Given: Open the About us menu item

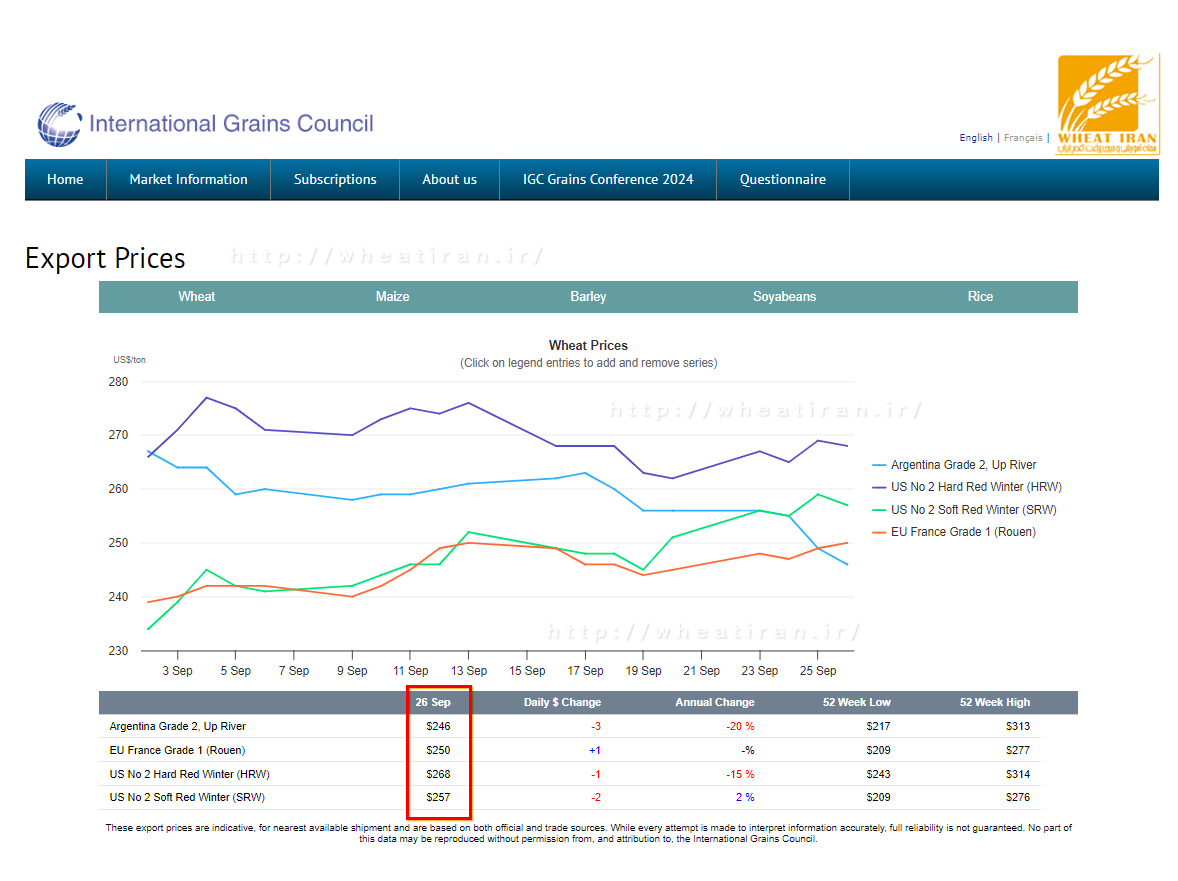Looking at the screenshot, I should tap(449, 180).
